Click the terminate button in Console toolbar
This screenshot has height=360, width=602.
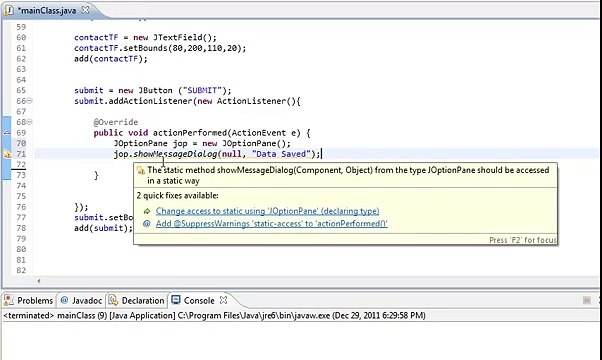click(587, 300)
